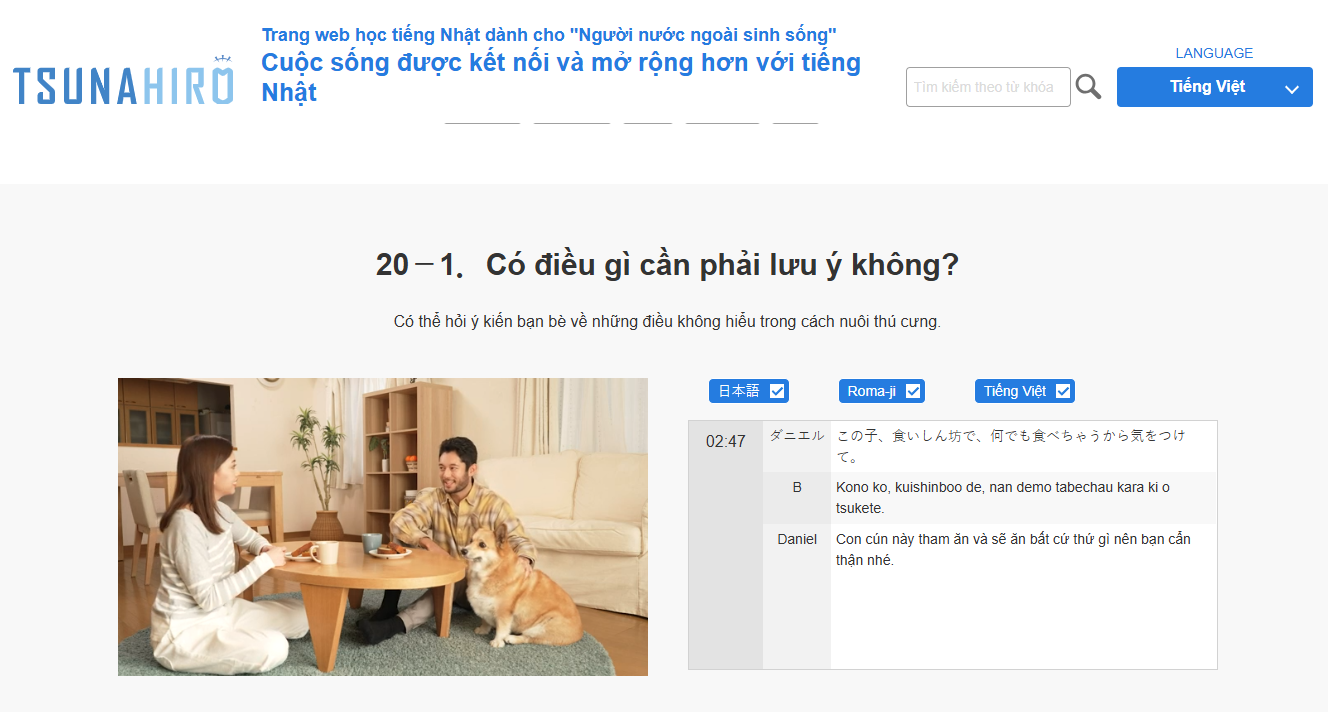This screenshot has width=1328, height=712.
Task: Click the Daniel speaker name cell
Action: pyautogui.click(x=797, y=539)
